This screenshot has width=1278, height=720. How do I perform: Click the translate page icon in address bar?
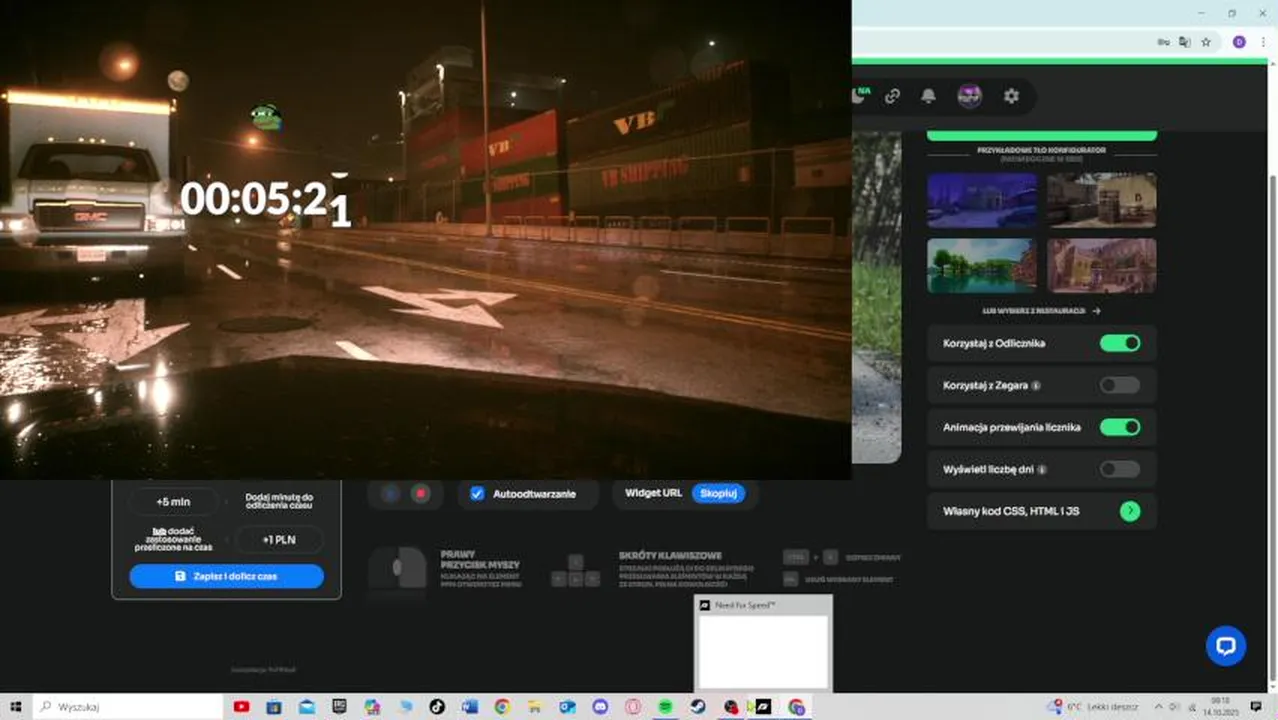pyautogui.click(x=1184, y=42)
